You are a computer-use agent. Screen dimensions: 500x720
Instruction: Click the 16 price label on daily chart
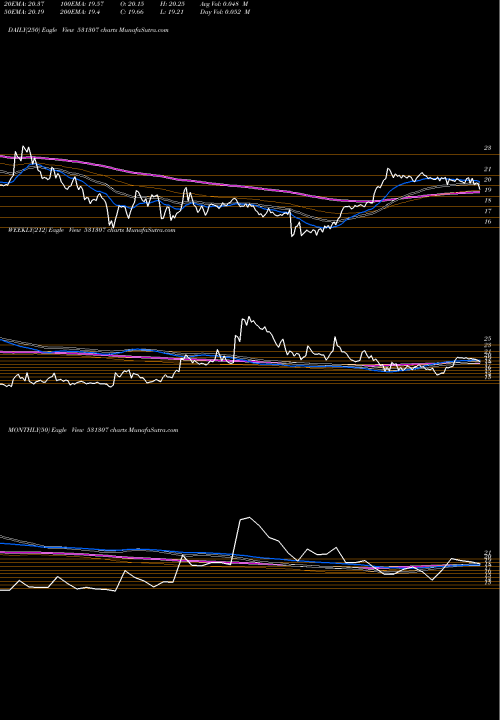click(x=487, y=221)
